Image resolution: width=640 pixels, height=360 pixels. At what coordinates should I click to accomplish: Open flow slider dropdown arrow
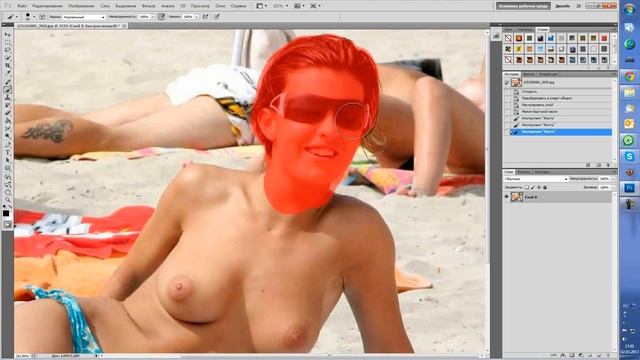tap(197, 17)
